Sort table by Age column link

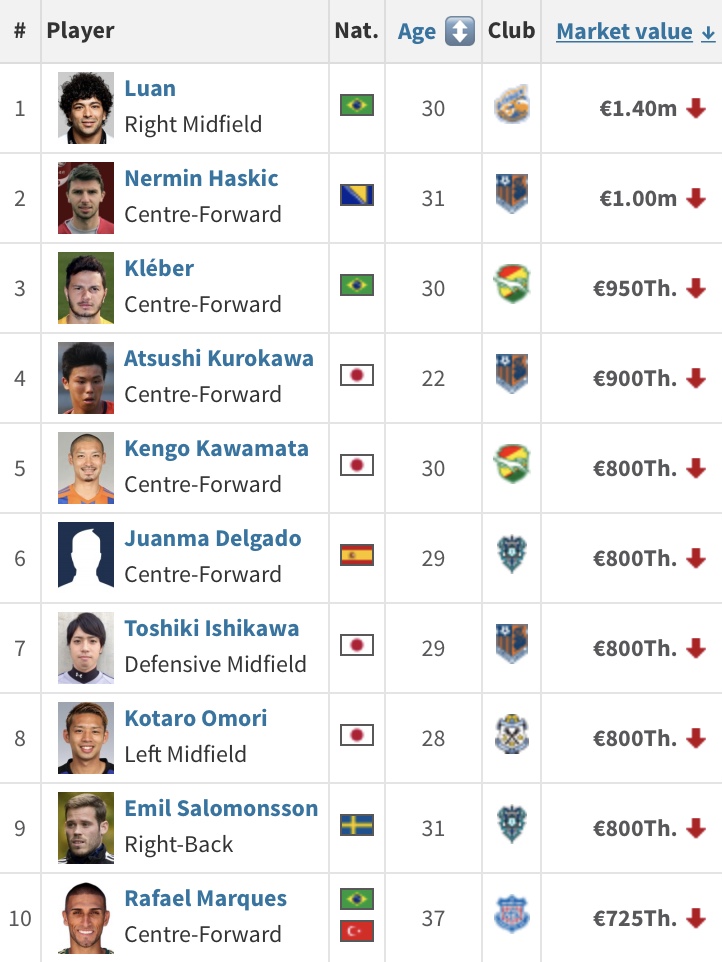[x=416, y=32]
